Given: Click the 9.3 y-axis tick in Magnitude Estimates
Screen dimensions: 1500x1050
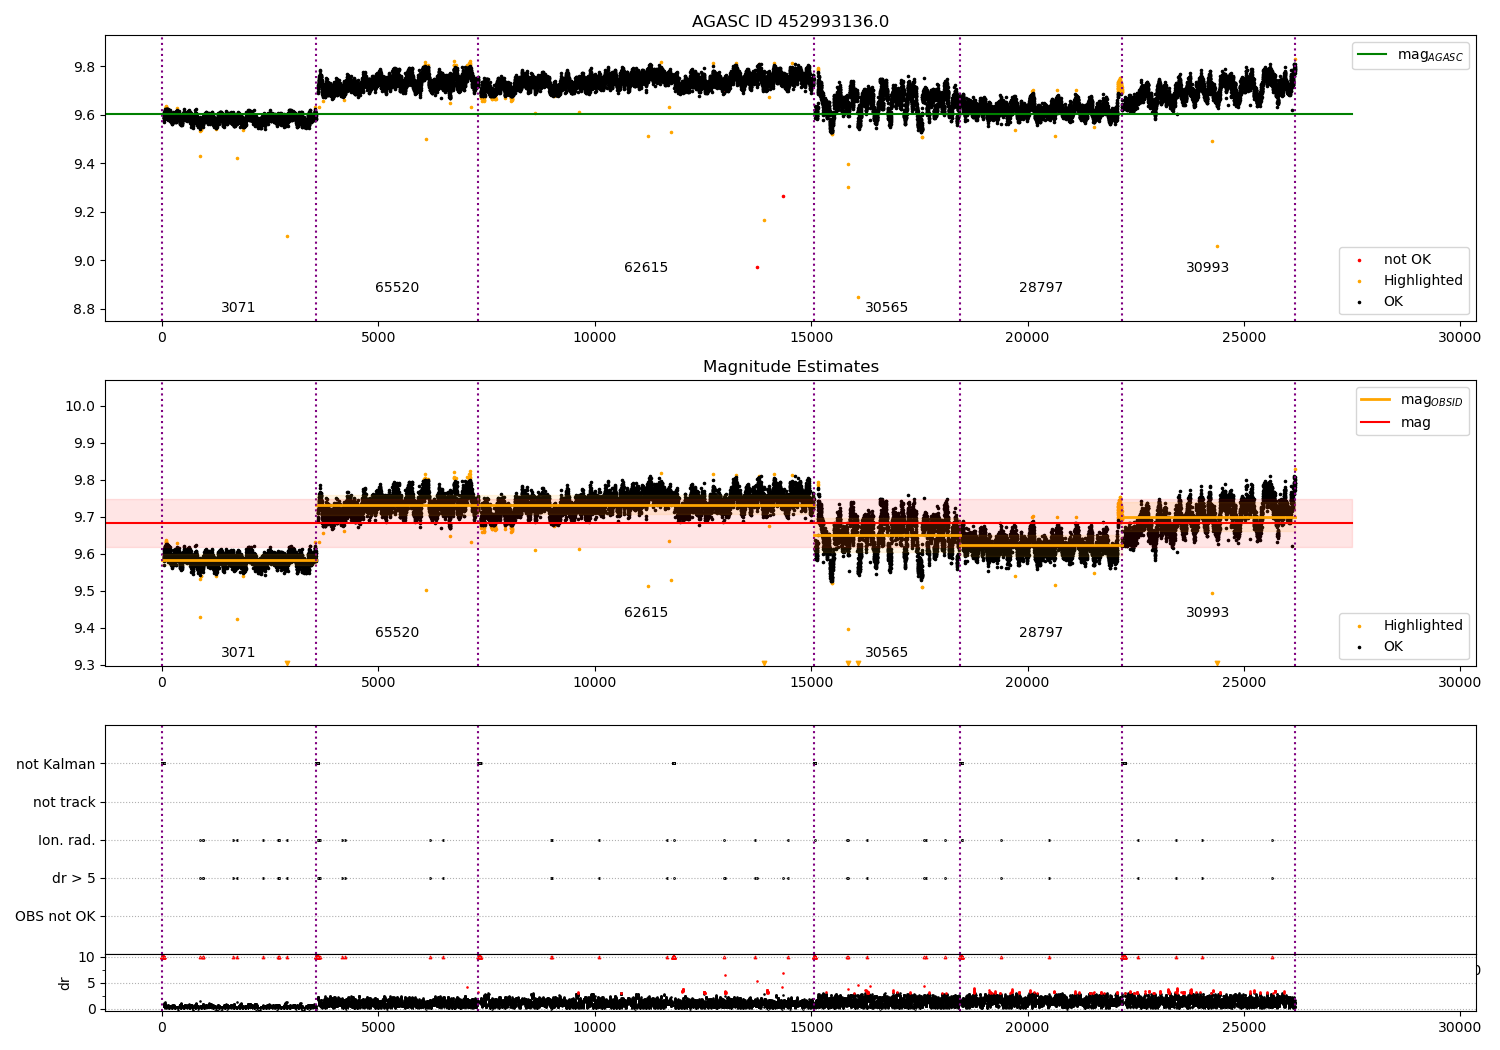Looking at the screenshot, I should [x=83, y=665].
